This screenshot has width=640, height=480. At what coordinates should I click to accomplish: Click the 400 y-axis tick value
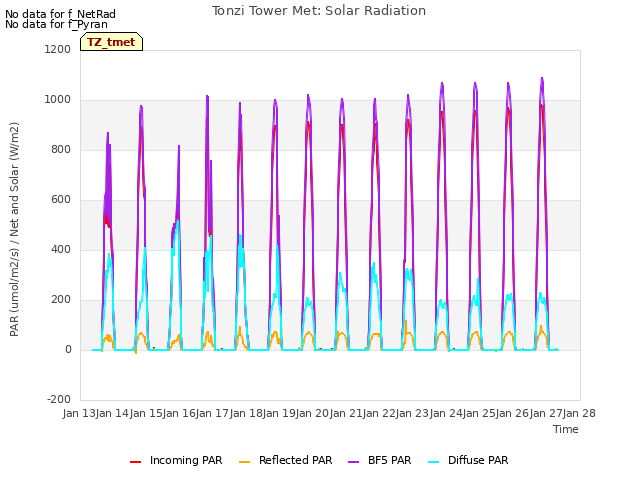(x=61, y=249)
